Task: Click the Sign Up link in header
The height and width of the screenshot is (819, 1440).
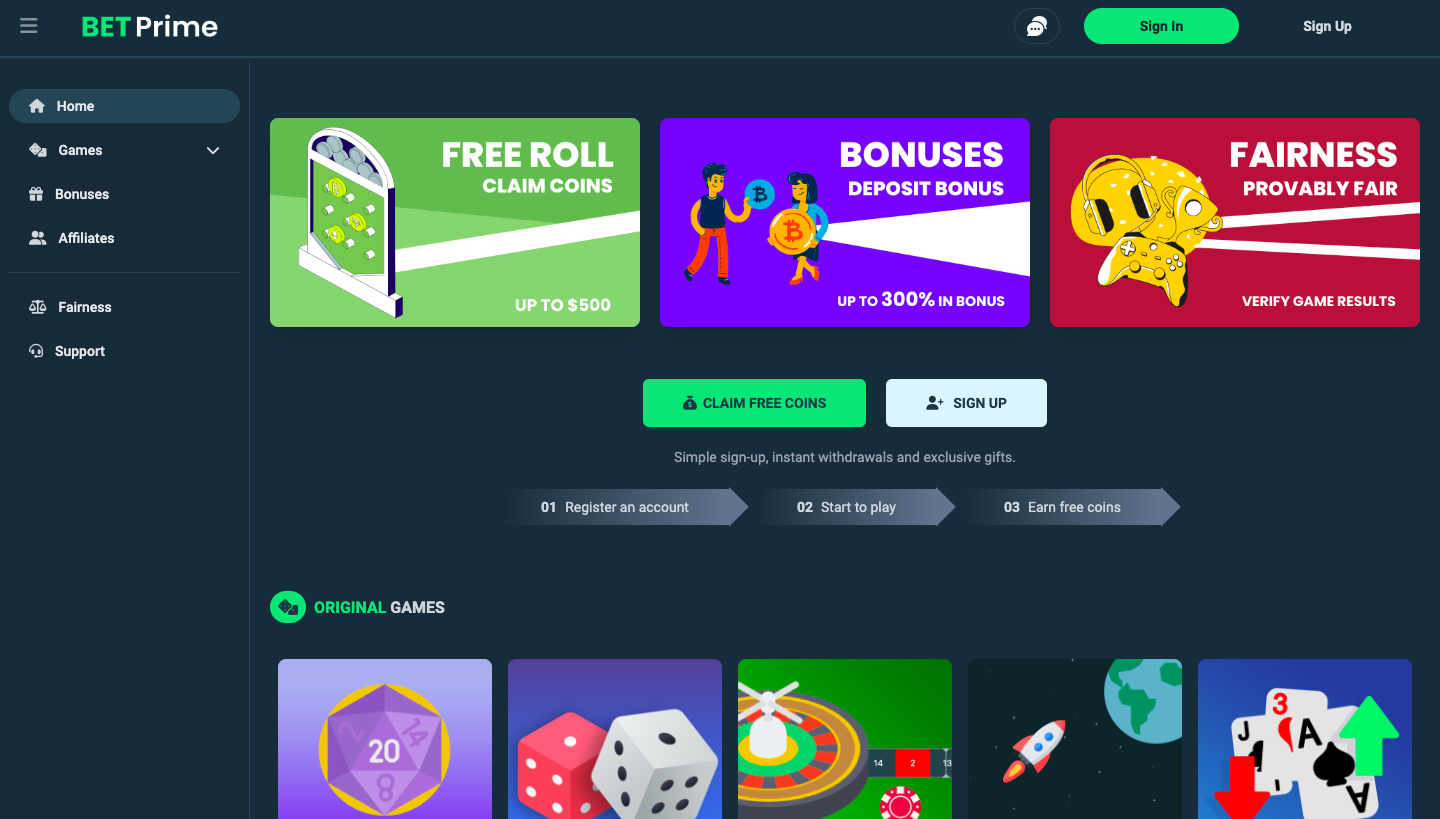Action: pyautogui.click(x=1327, y=26)
